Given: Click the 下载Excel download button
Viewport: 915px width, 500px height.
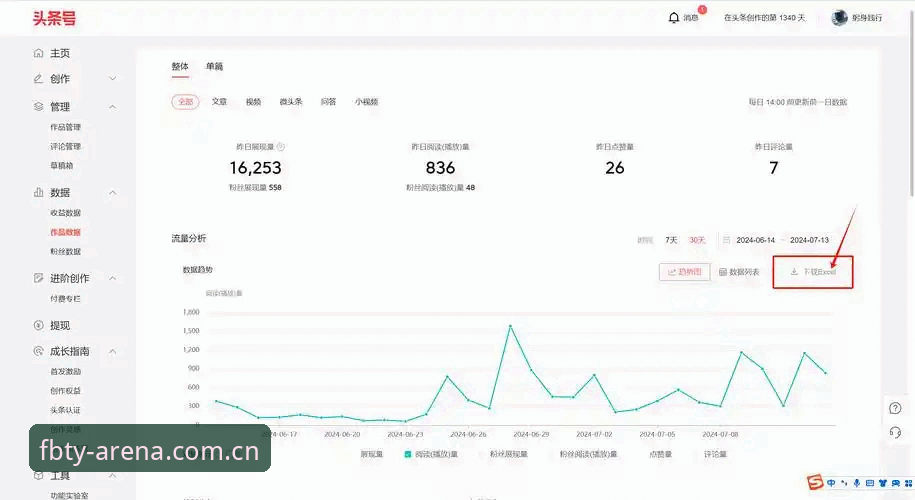Looking at the screenshot, I should tap(813, 272).
